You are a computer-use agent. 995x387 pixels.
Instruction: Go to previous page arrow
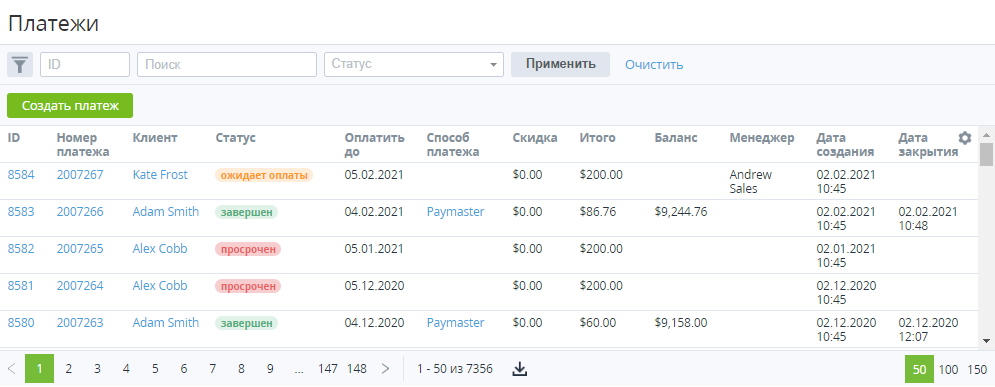[x=11, y=369]
